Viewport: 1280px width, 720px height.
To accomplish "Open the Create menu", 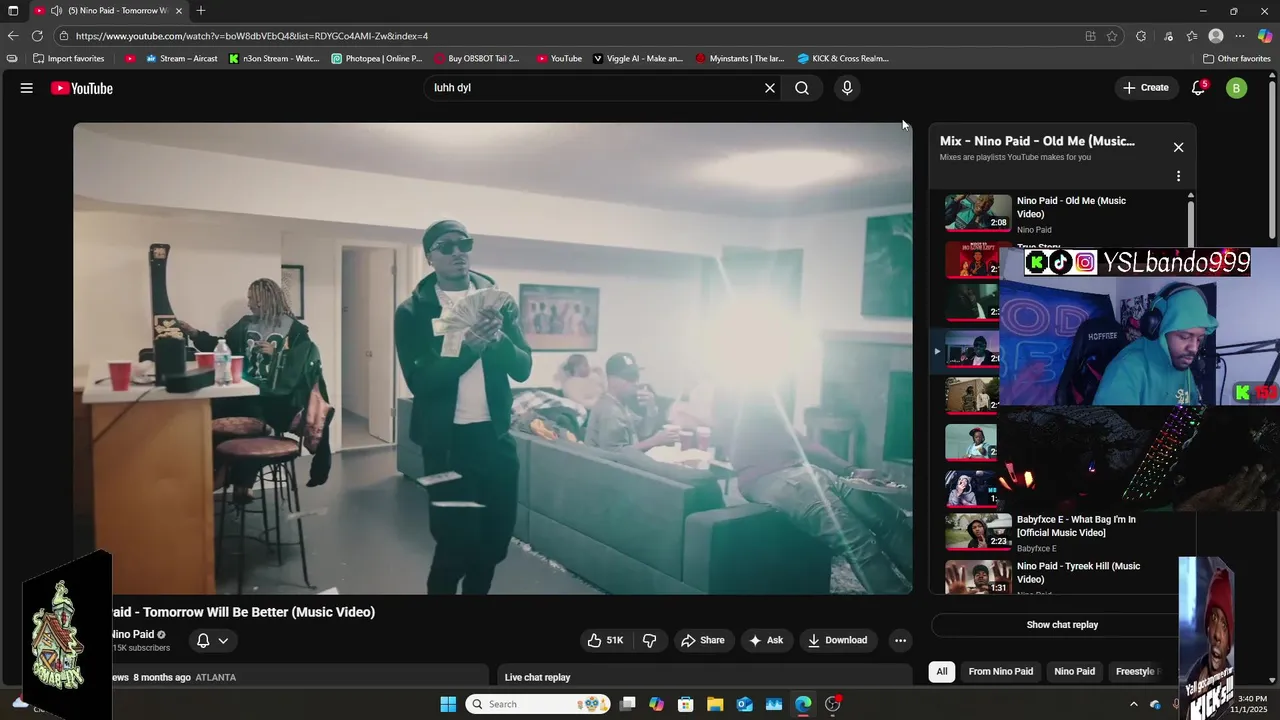I will tap(1146, 88).
